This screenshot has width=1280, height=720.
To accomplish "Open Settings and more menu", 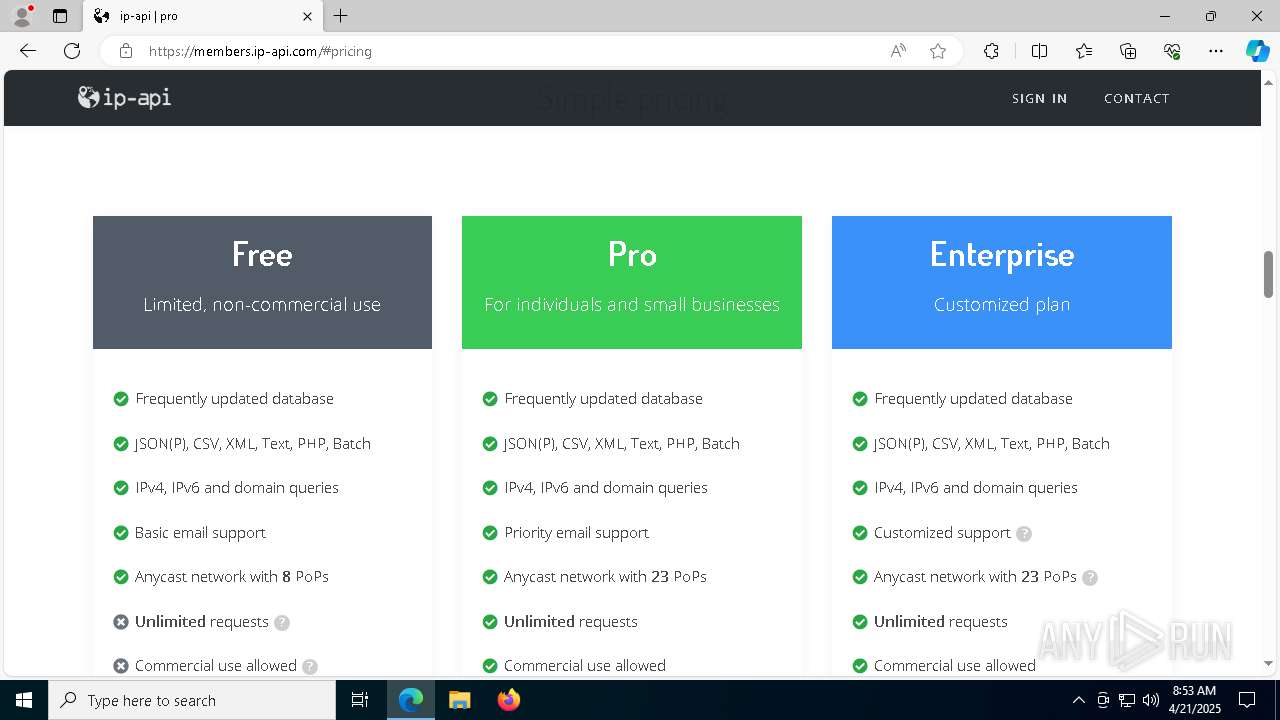I will click(x=1216, y=51).
